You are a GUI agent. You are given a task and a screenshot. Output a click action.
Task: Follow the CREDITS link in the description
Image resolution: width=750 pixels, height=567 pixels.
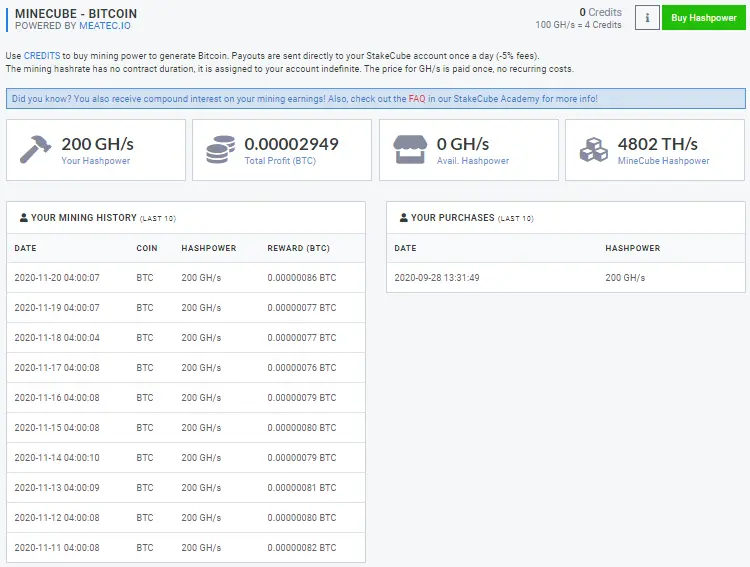(x=42, y=56)
